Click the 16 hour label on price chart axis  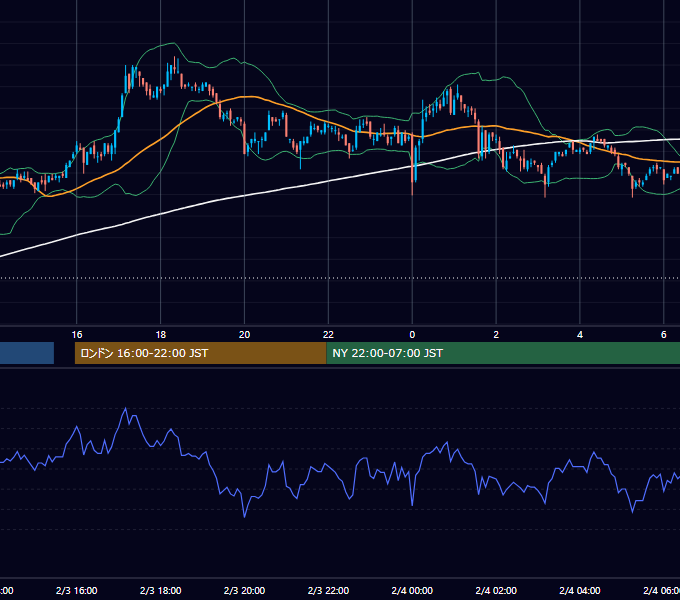pyautogui.click(x=77, y=335)
